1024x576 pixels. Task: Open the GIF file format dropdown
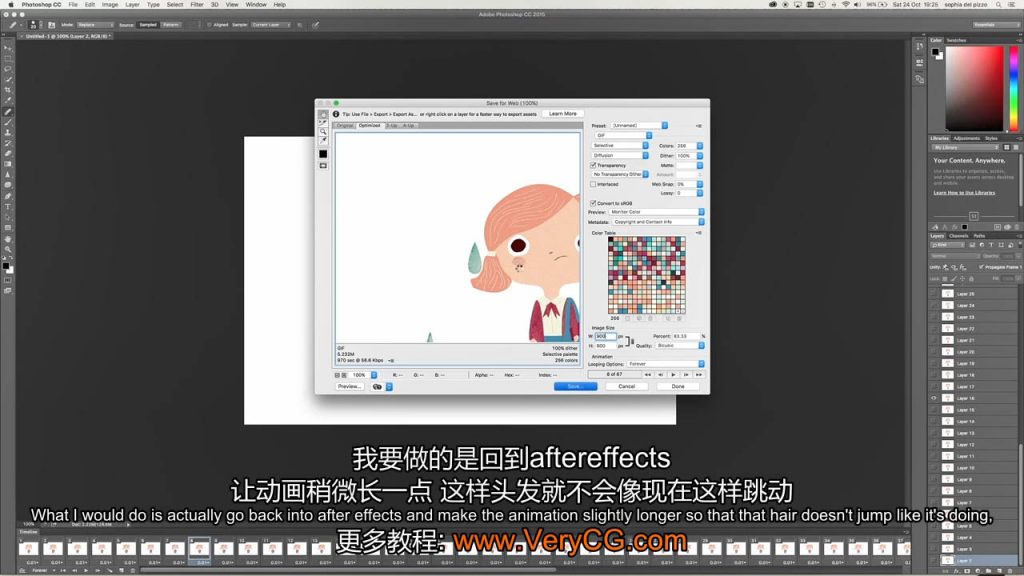tap(622, 135)
